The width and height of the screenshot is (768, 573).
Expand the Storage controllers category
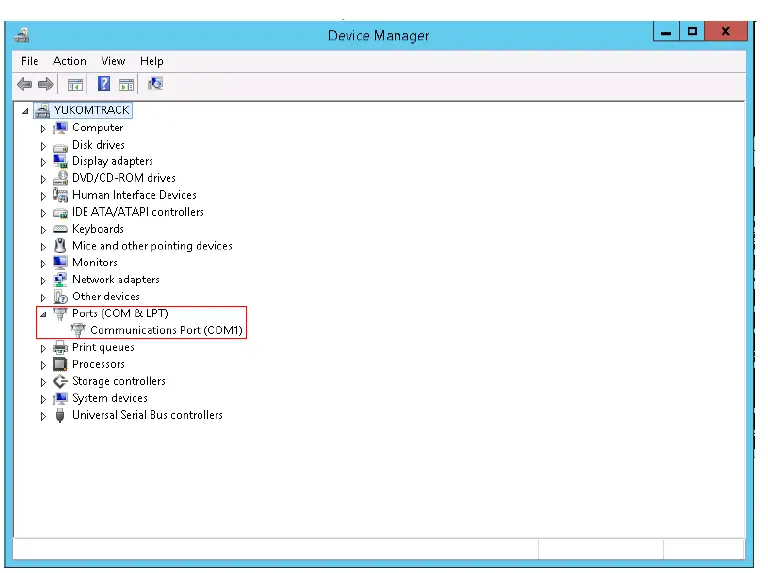tap(43, 382)
